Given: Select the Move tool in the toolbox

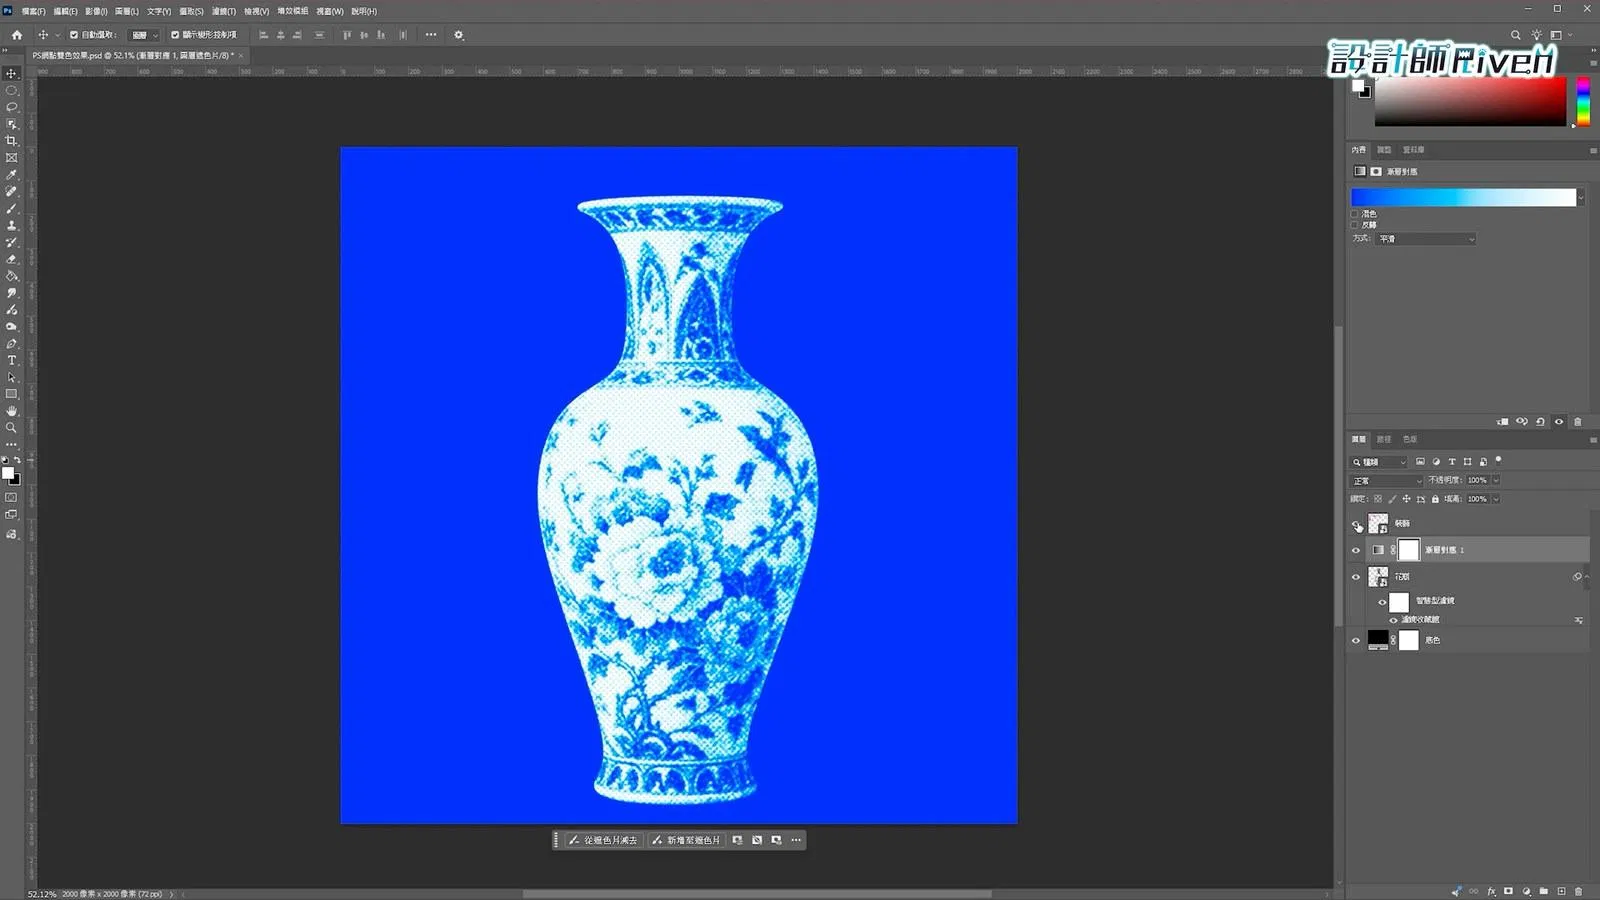Looking at the screenshot, I should point(12,73).
